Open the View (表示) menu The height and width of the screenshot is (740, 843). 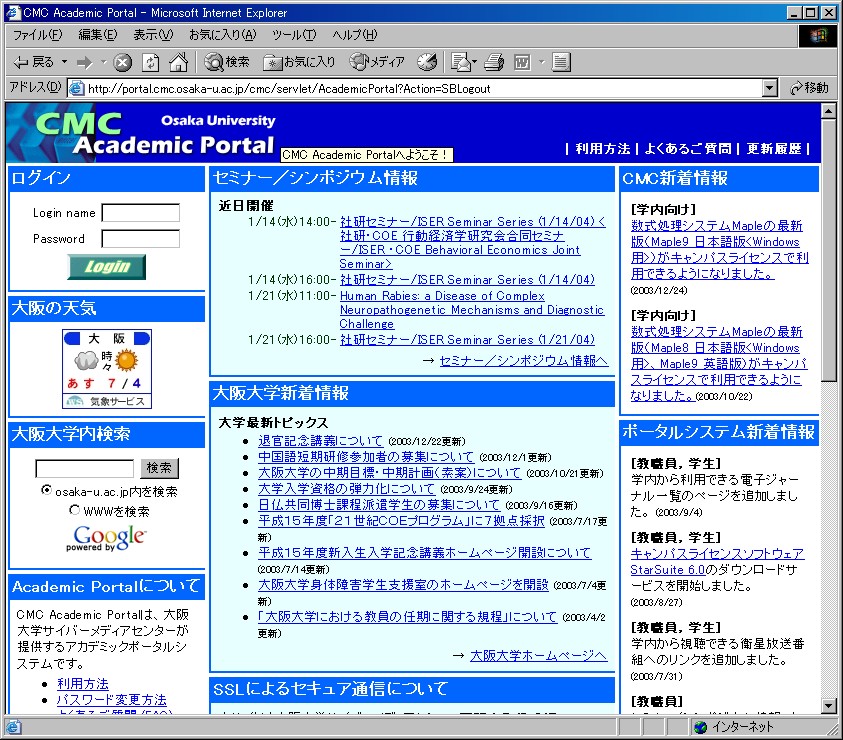(153, 35)
